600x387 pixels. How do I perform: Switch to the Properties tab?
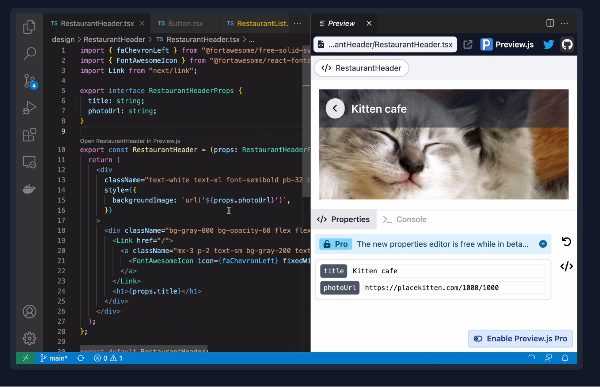coord(343,219)
